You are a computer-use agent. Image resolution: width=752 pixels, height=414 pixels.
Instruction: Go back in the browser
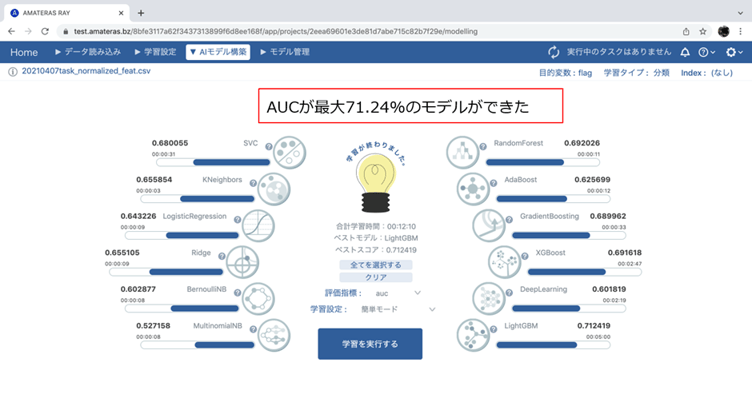coord(12,31)
